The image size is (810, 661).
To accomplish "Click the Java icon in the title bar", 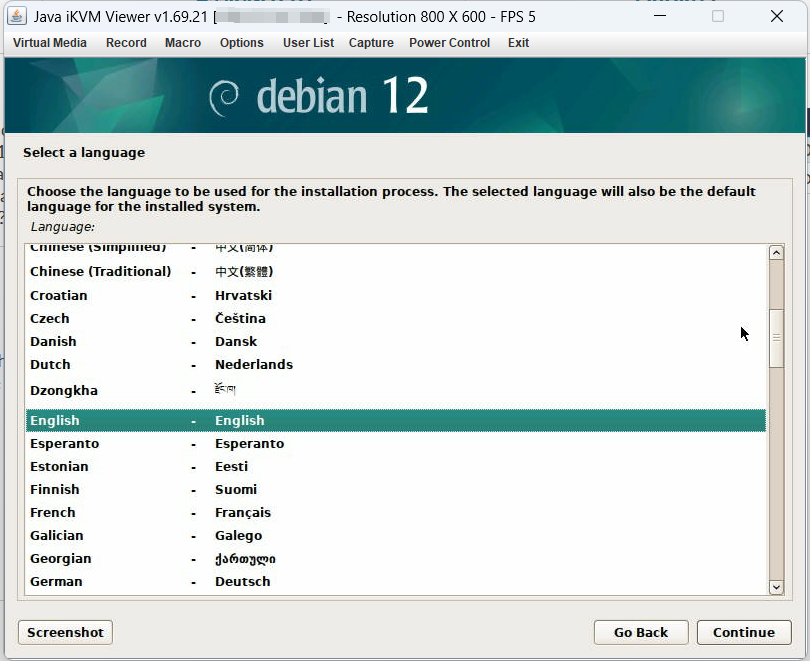I will pyautogui.click(x=16, y=16).
